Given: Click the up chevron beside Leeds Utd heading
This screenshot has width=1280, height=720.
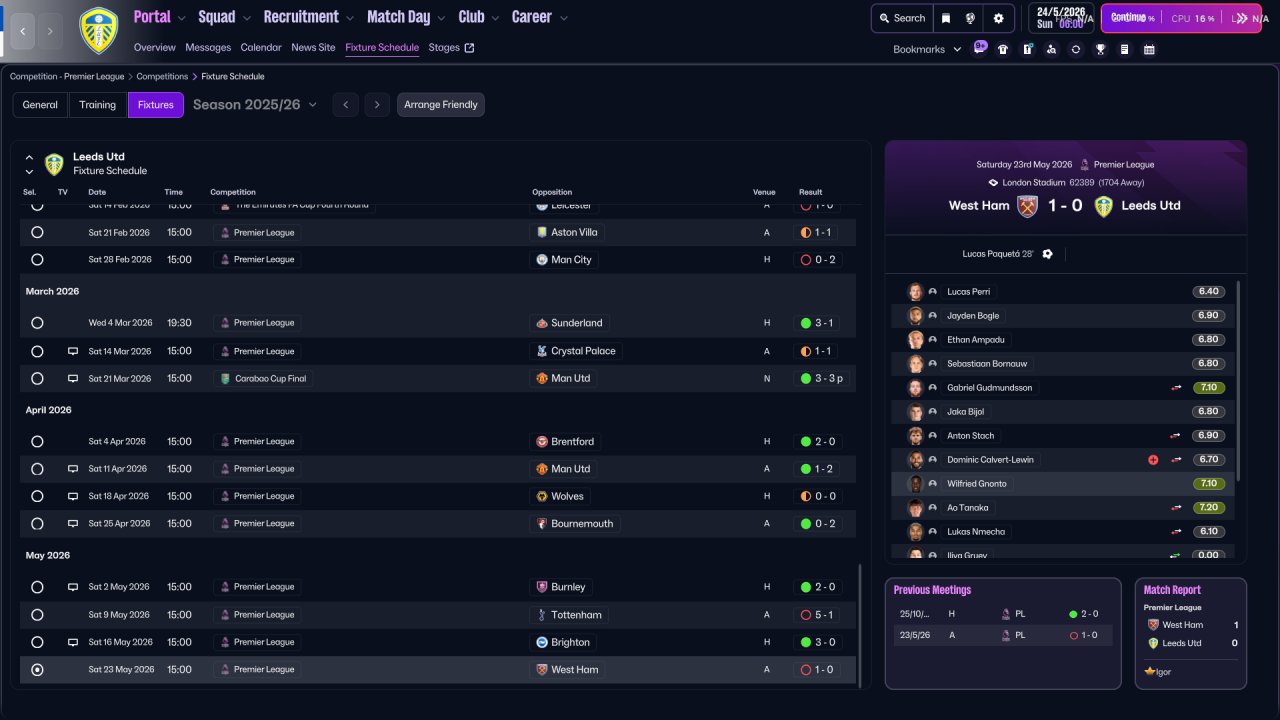Looking at the screenshot, I should (x=29, y=158).
